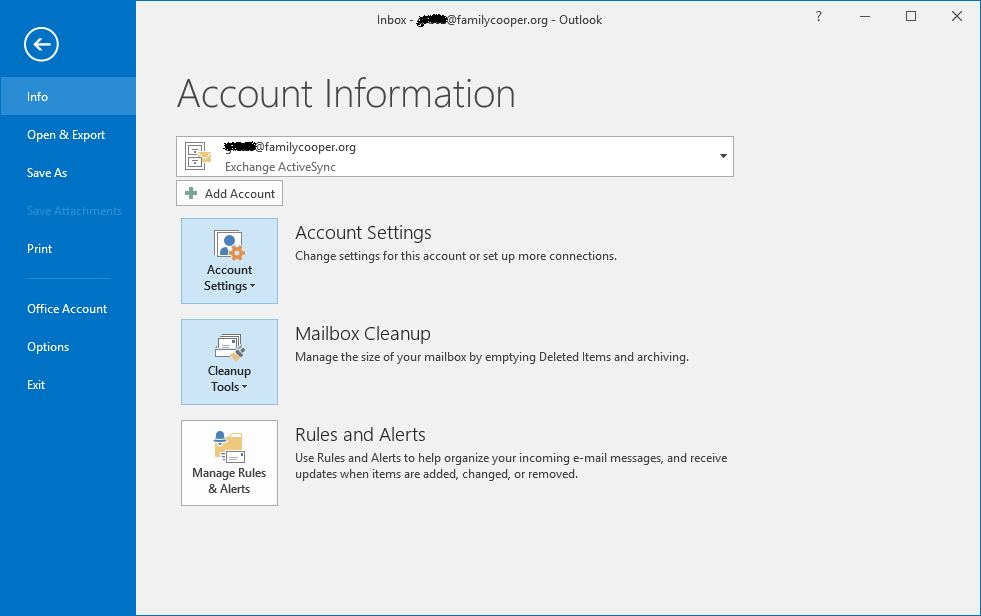Maximize the Outlook window

[911, 16]
